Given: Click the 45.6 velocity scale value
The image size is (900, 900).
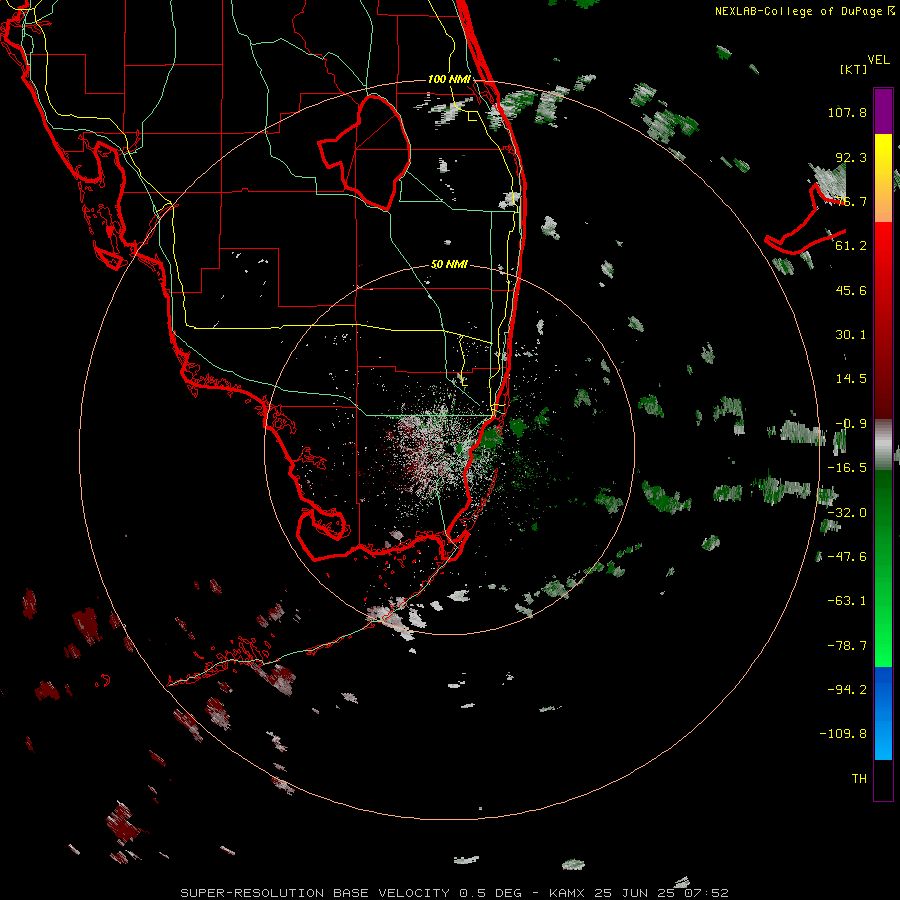Looking at the screenshot, I should tap(851, 290).
